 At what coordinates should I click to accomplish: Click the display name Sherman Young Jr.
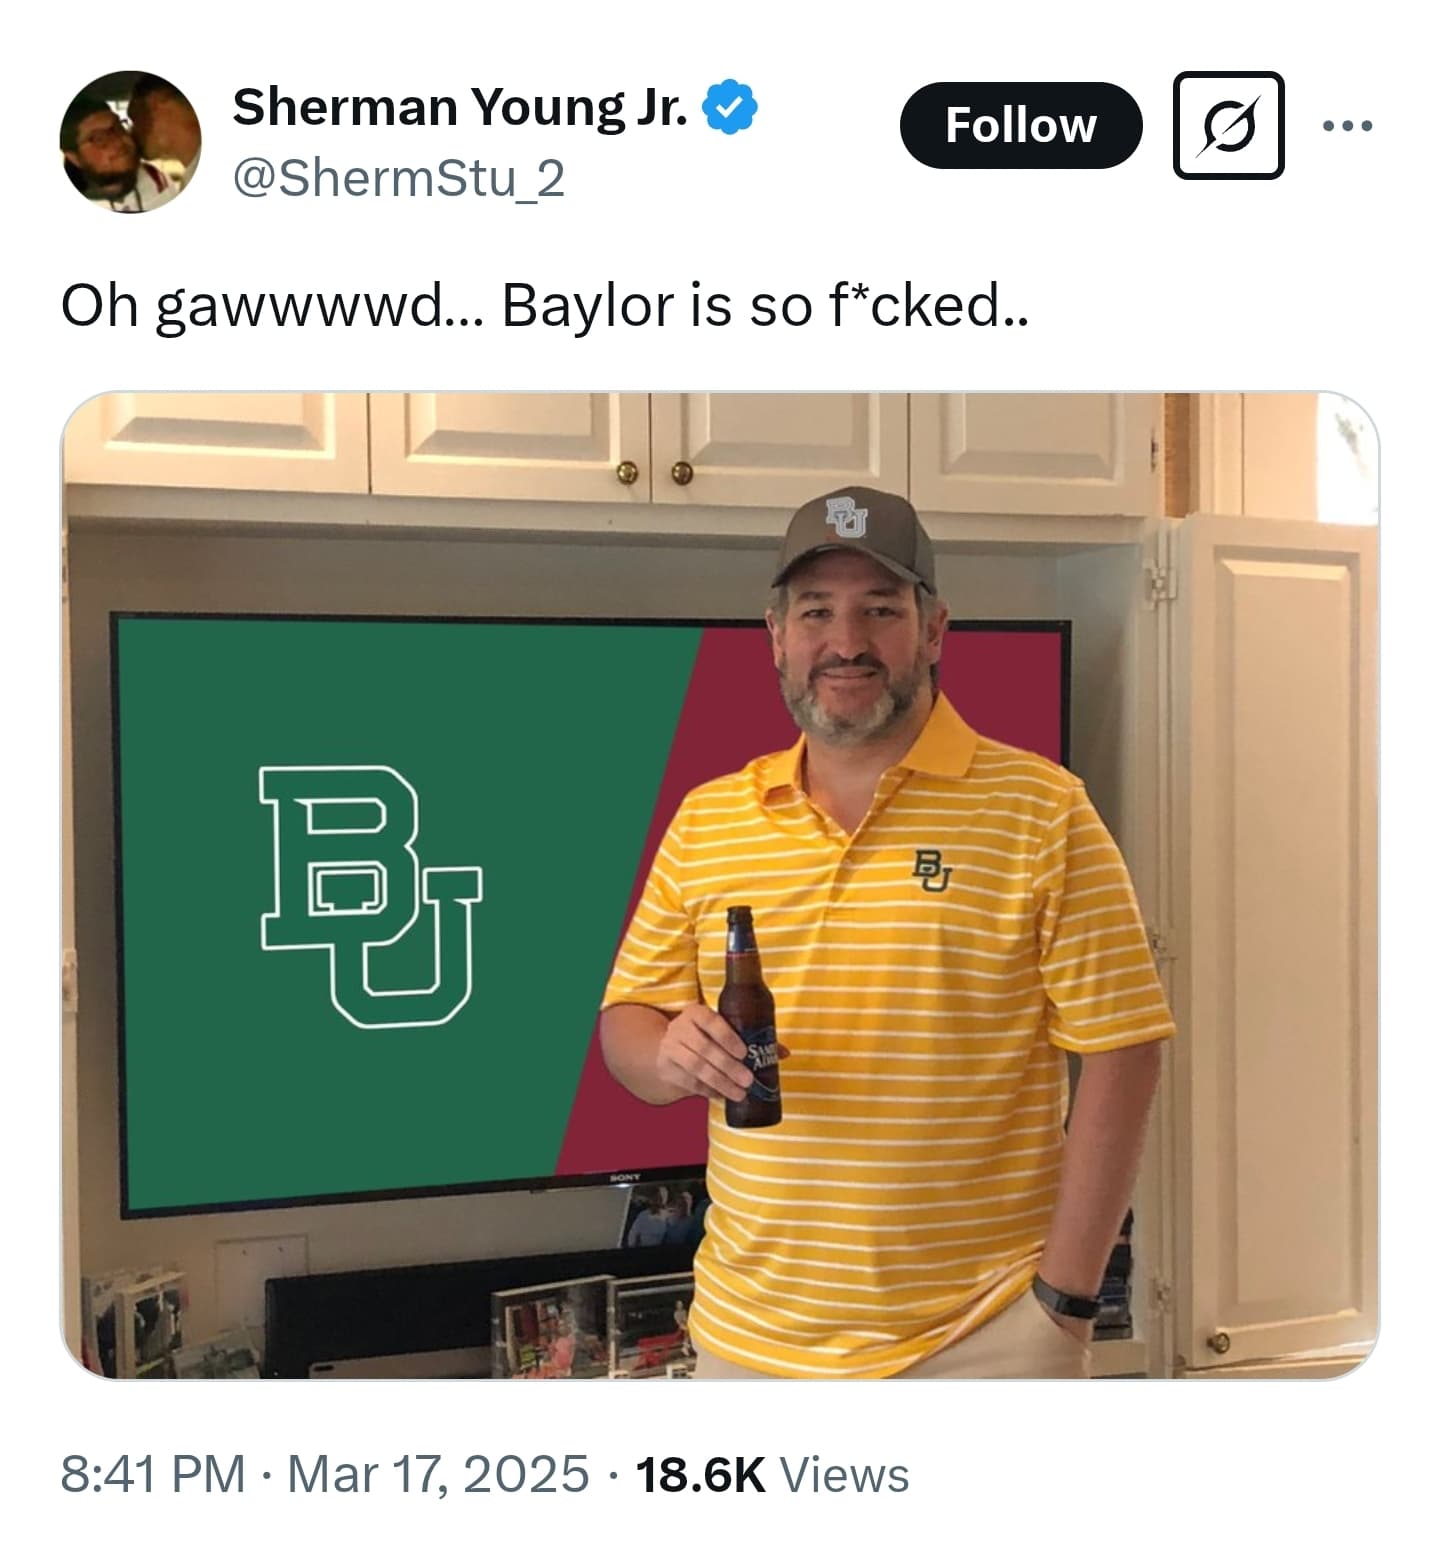pos(460,107)
